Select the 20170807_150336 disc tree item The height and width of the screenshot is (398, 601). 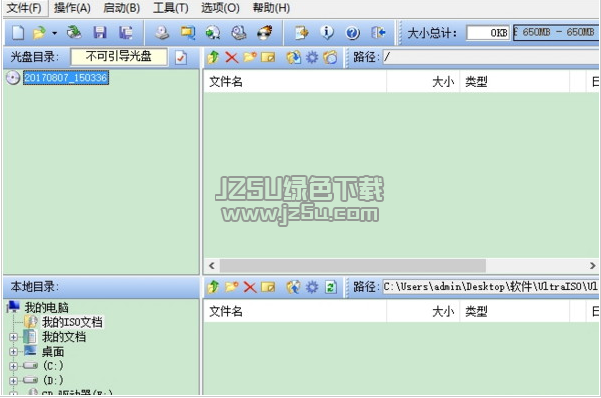pyautogui.click(x=66, y=78)
